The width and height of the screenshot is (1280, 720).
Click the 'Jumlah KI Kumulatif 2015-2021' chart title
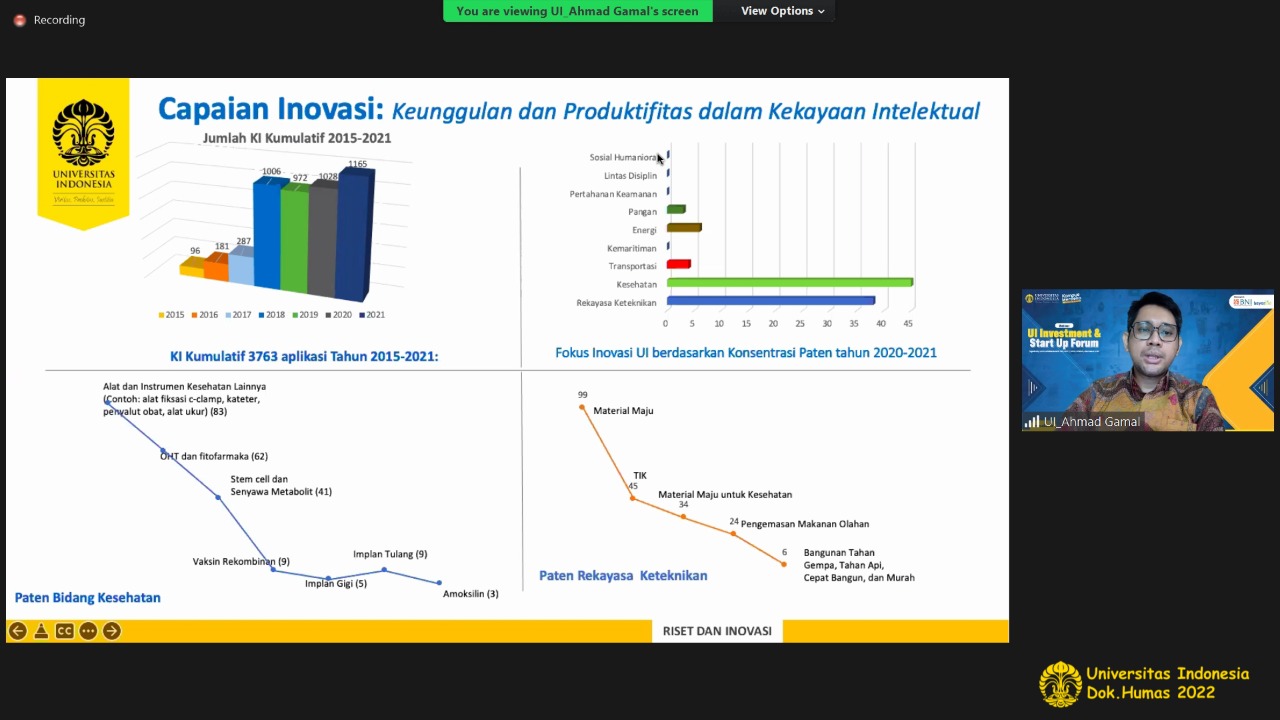(297, 138)
